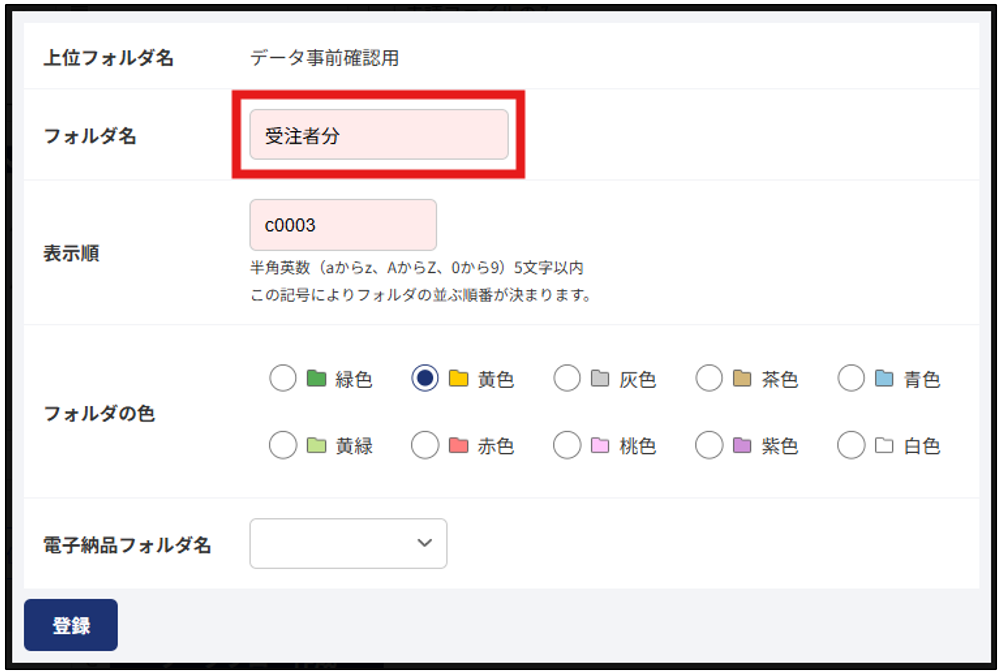Choose the 赤色 radio button
Viewport: 999px width, 672px height.
coord(425,445)
